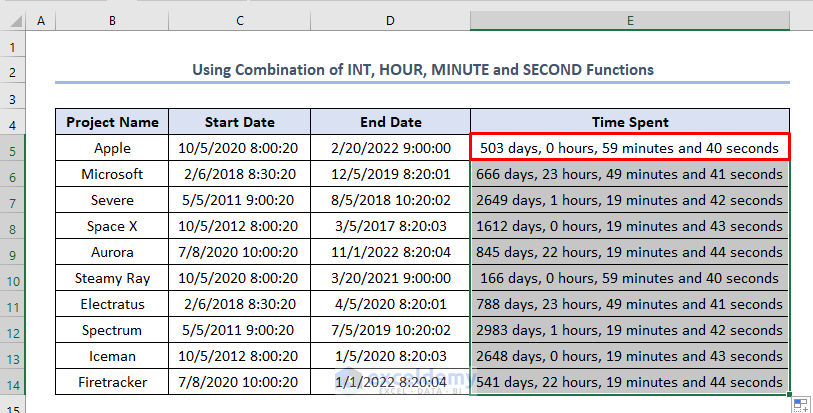This screenshot has height=413, width=813.
Task: Select column B header
Action: [x=112, y=21]
